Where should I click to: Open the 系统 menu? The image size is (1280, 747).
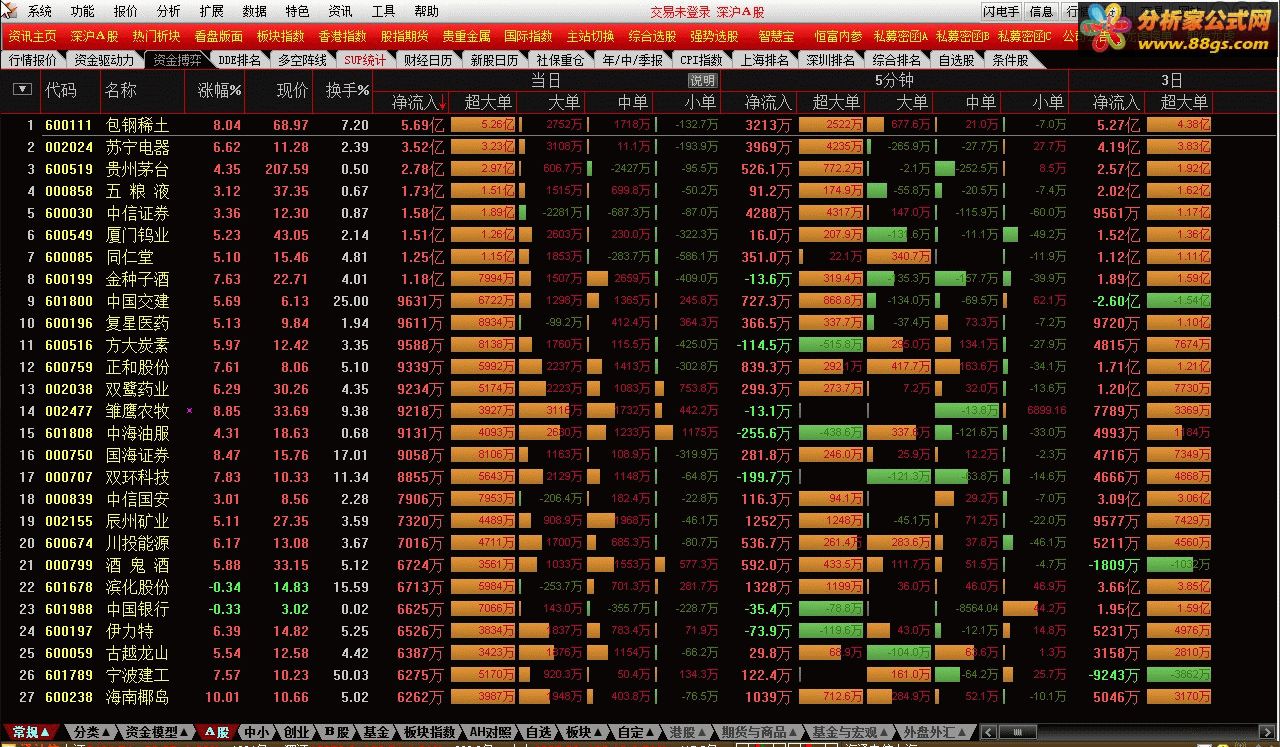[40, 11]
